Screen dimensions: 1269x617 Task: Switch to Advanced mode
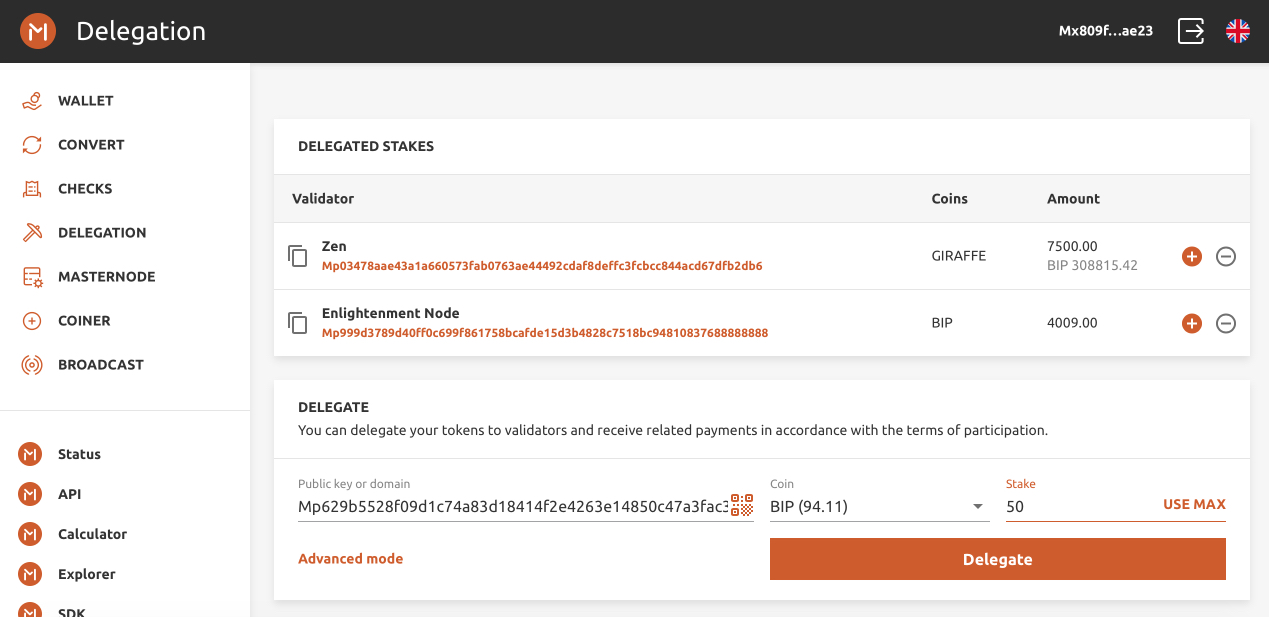(351, 559)
